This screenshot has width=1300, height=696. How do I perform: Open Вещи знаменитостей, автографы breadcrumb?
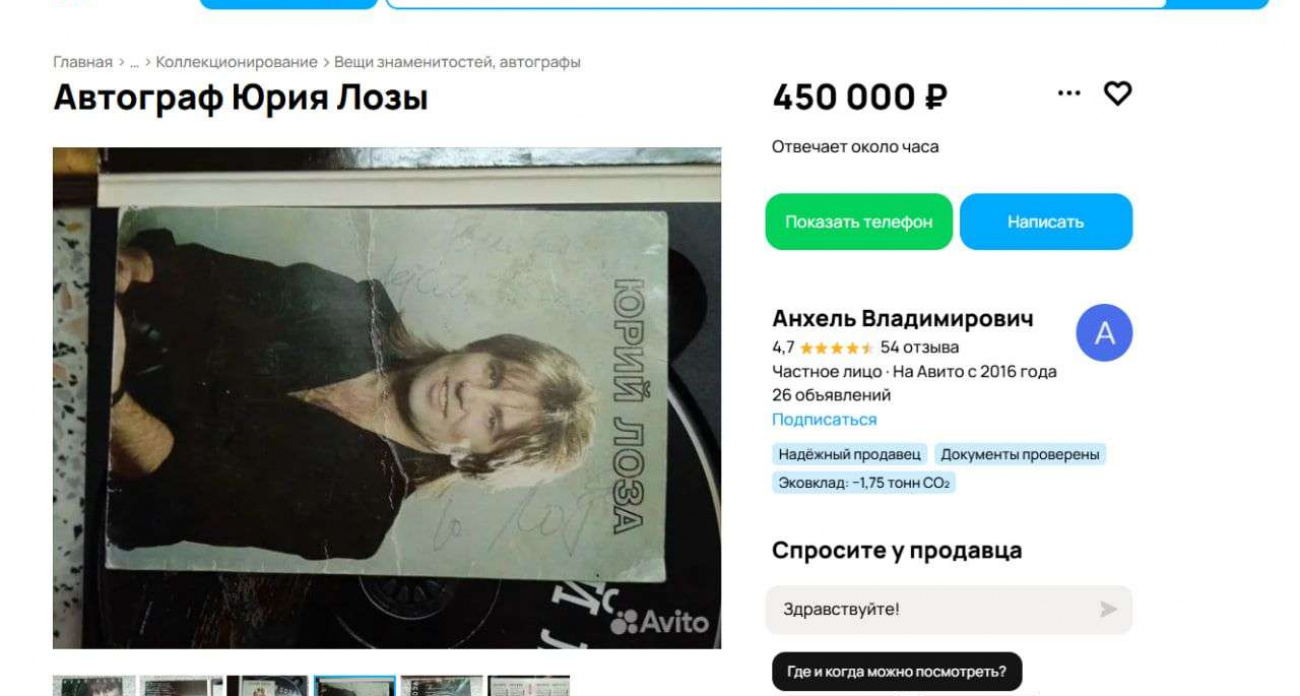[x=457, y=63]
